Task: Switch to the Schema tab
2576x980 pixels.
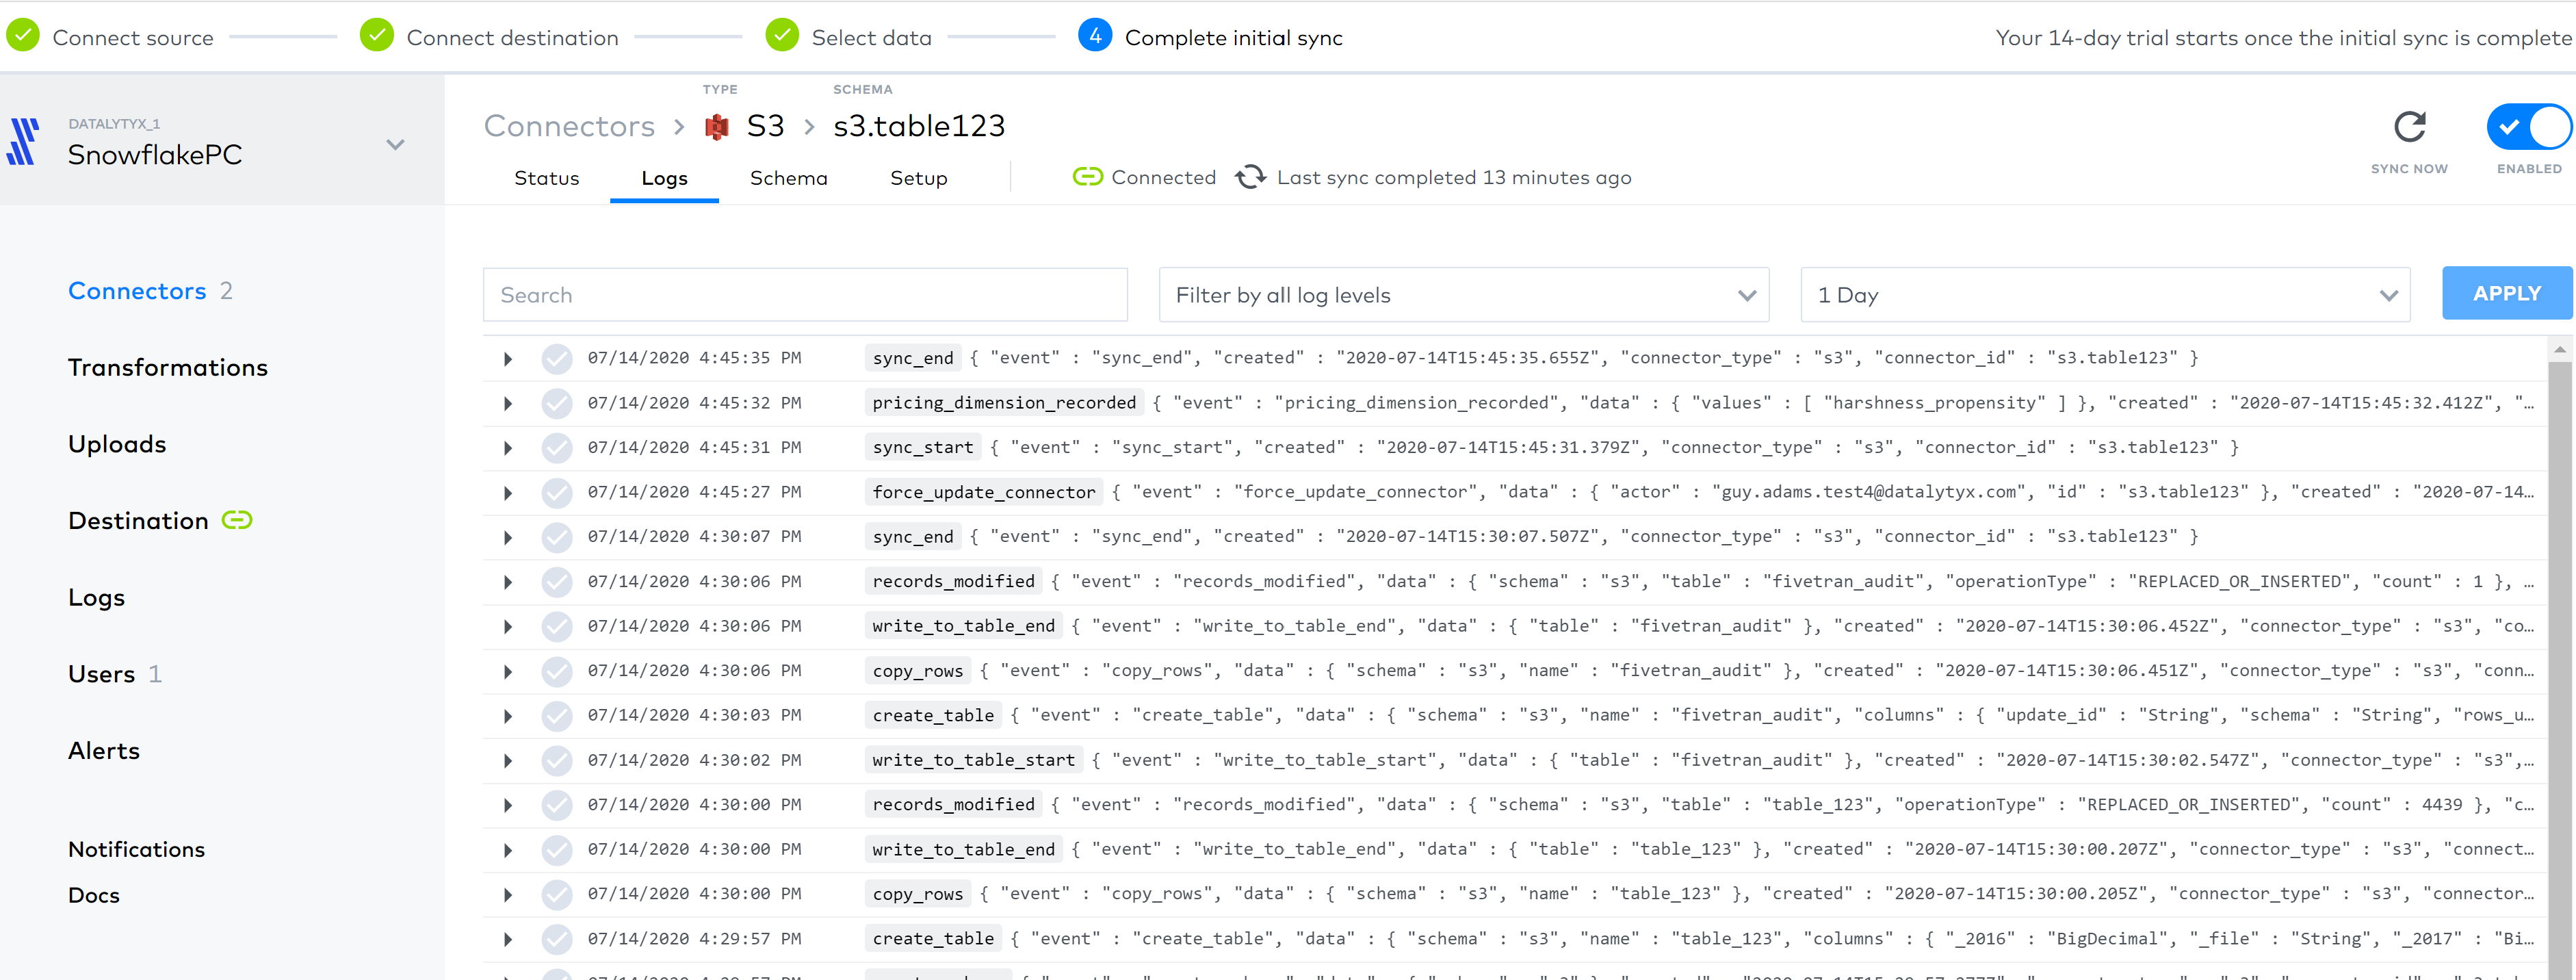Action: (x=788, y=178)
